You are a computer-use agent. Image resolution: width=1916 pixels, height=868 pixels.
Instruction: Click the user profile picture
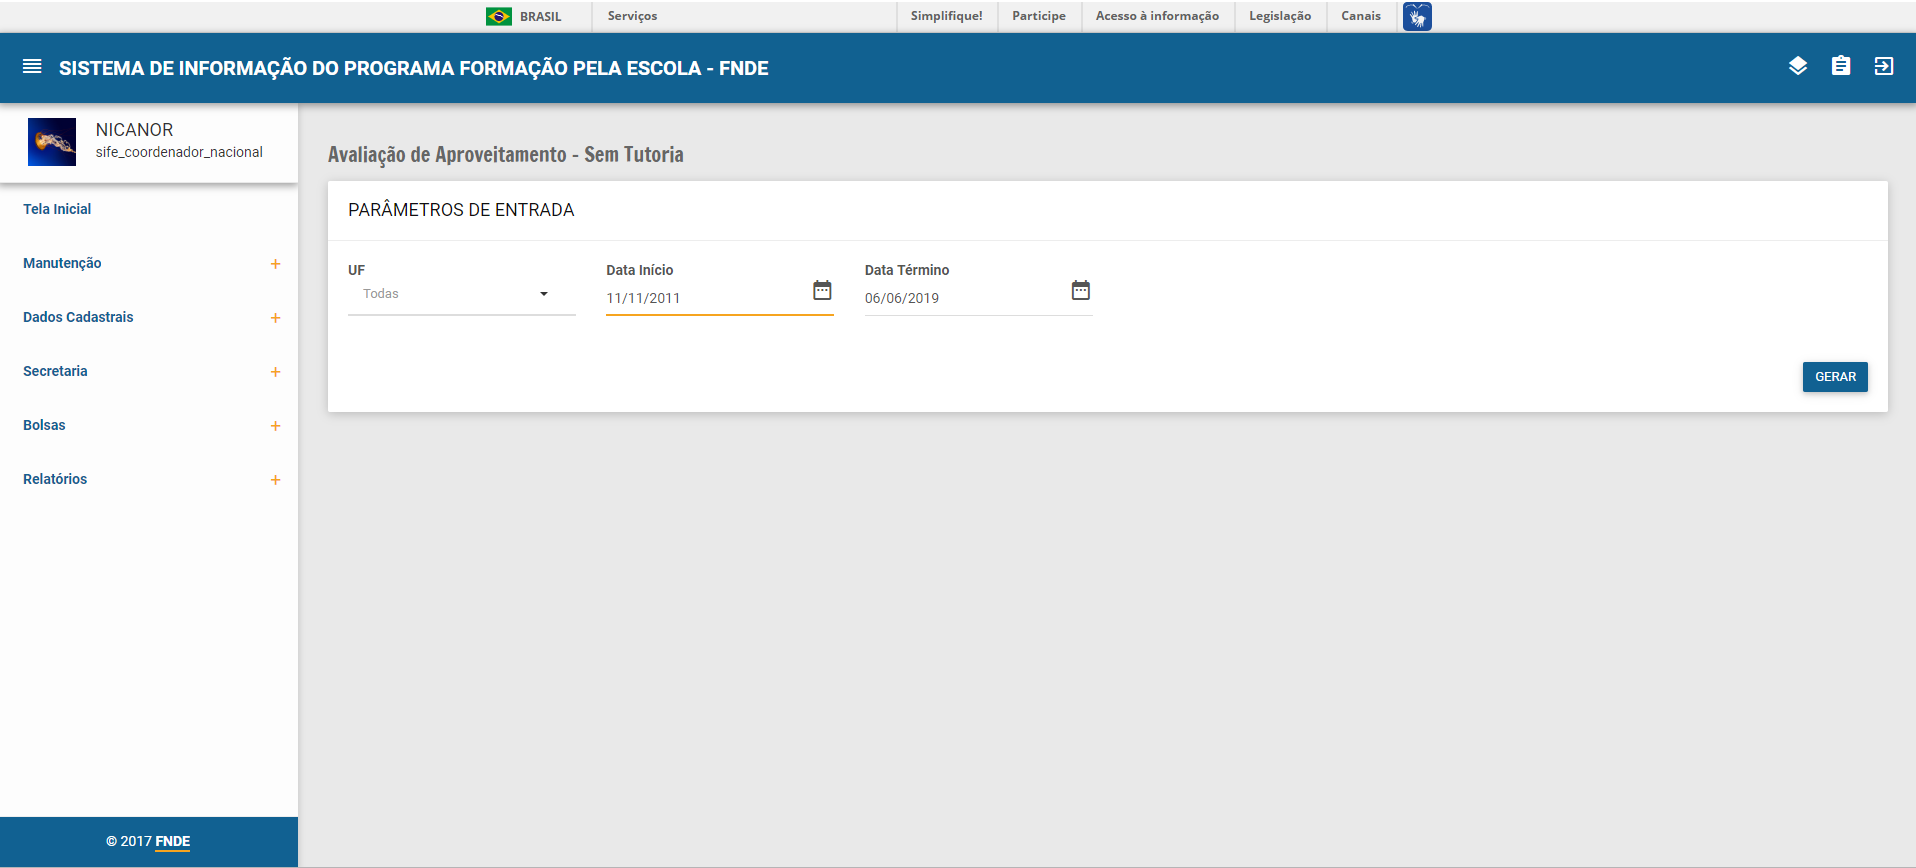coord(52,142)
